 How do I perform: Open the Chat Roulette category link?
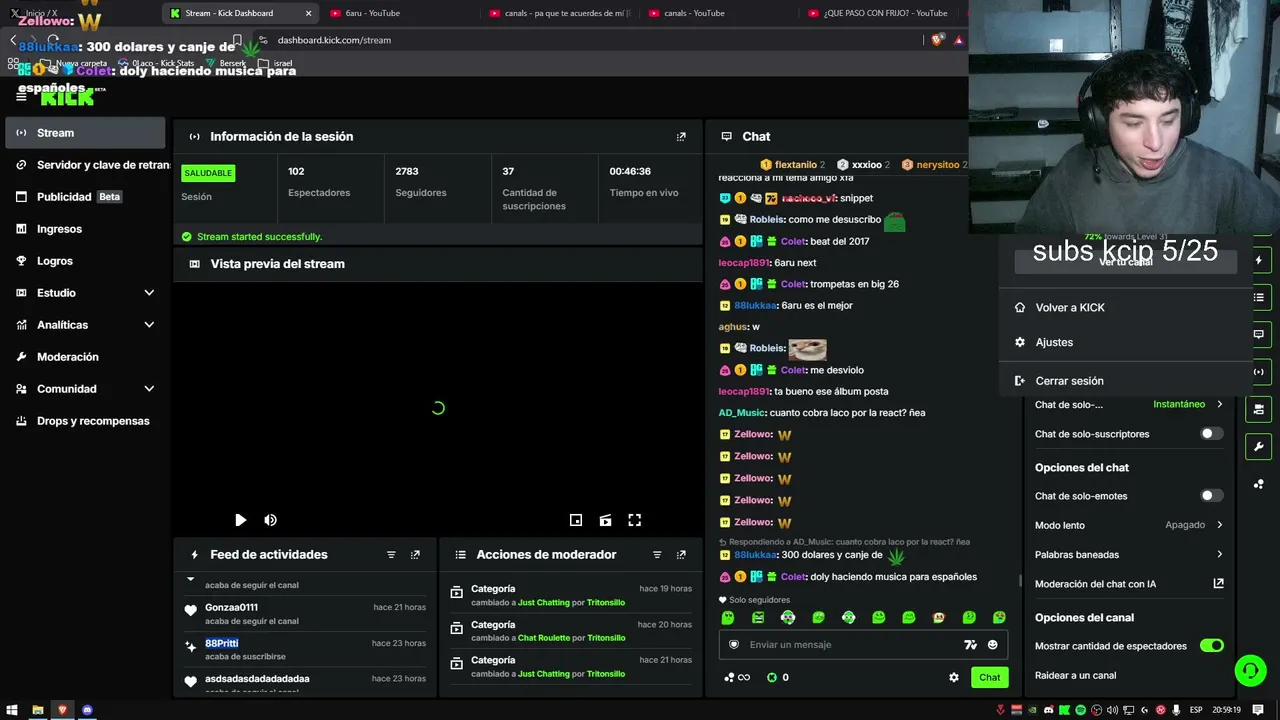[x=544, y=638]
